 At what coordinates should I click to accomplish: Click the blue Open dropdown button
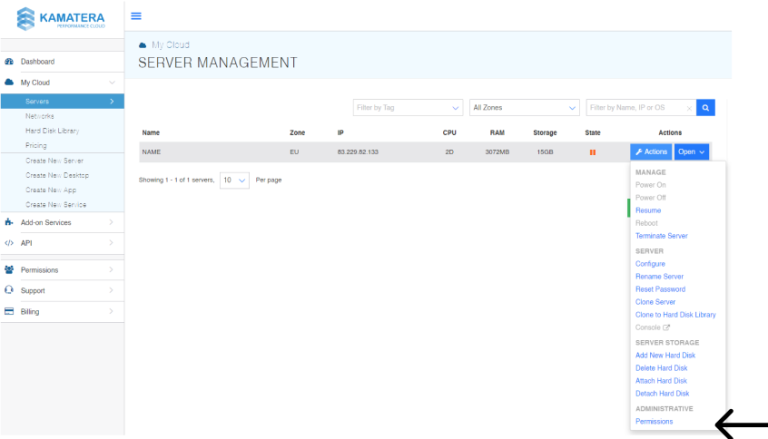[x=692, y=152]
